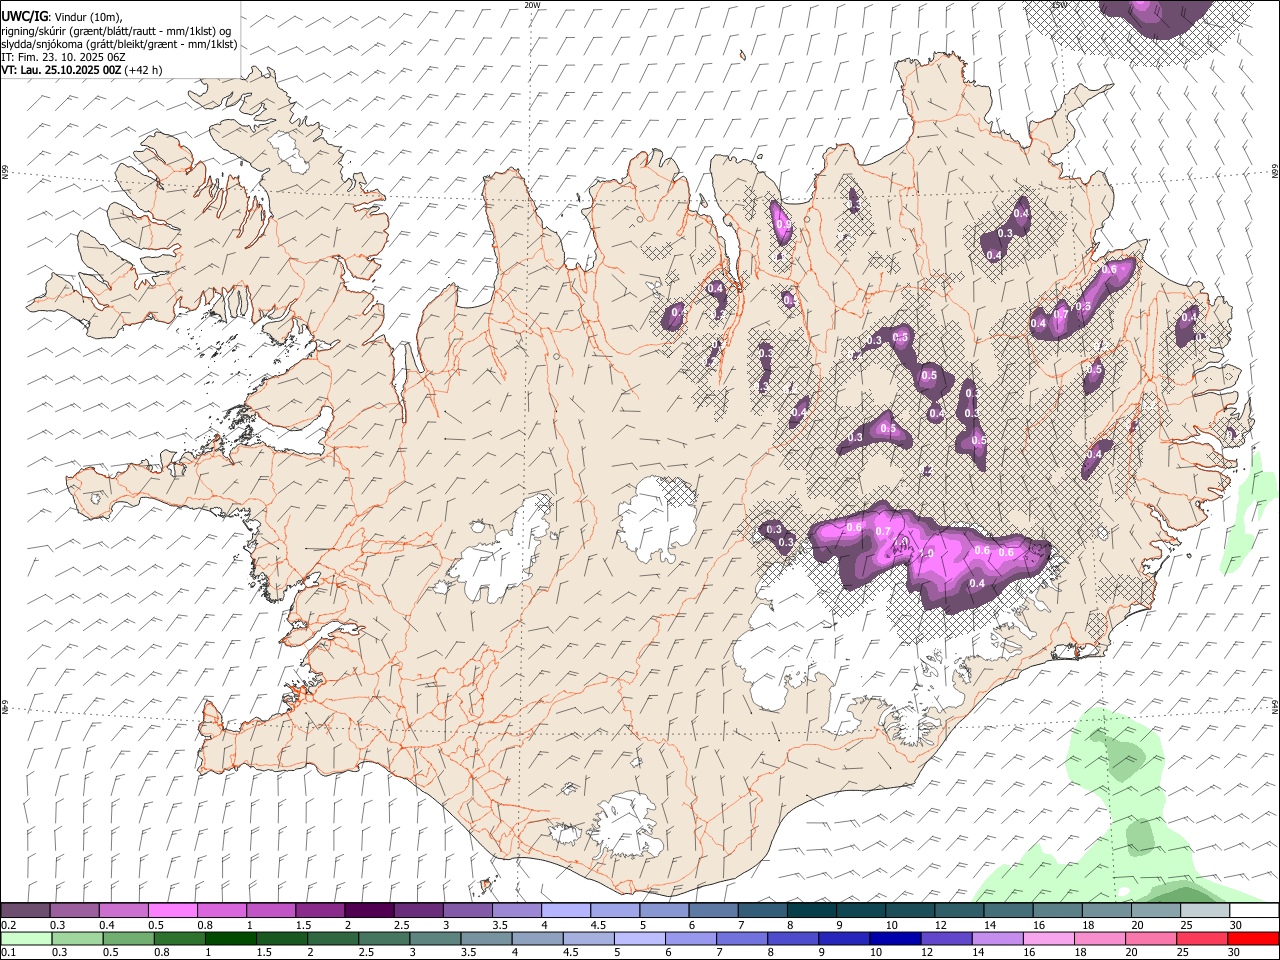The height and width of the screenshot is (960, 1280).
Task: Click the white 30 swatch in the top row
Action: pyautogui.click(x=1254, y=911)
